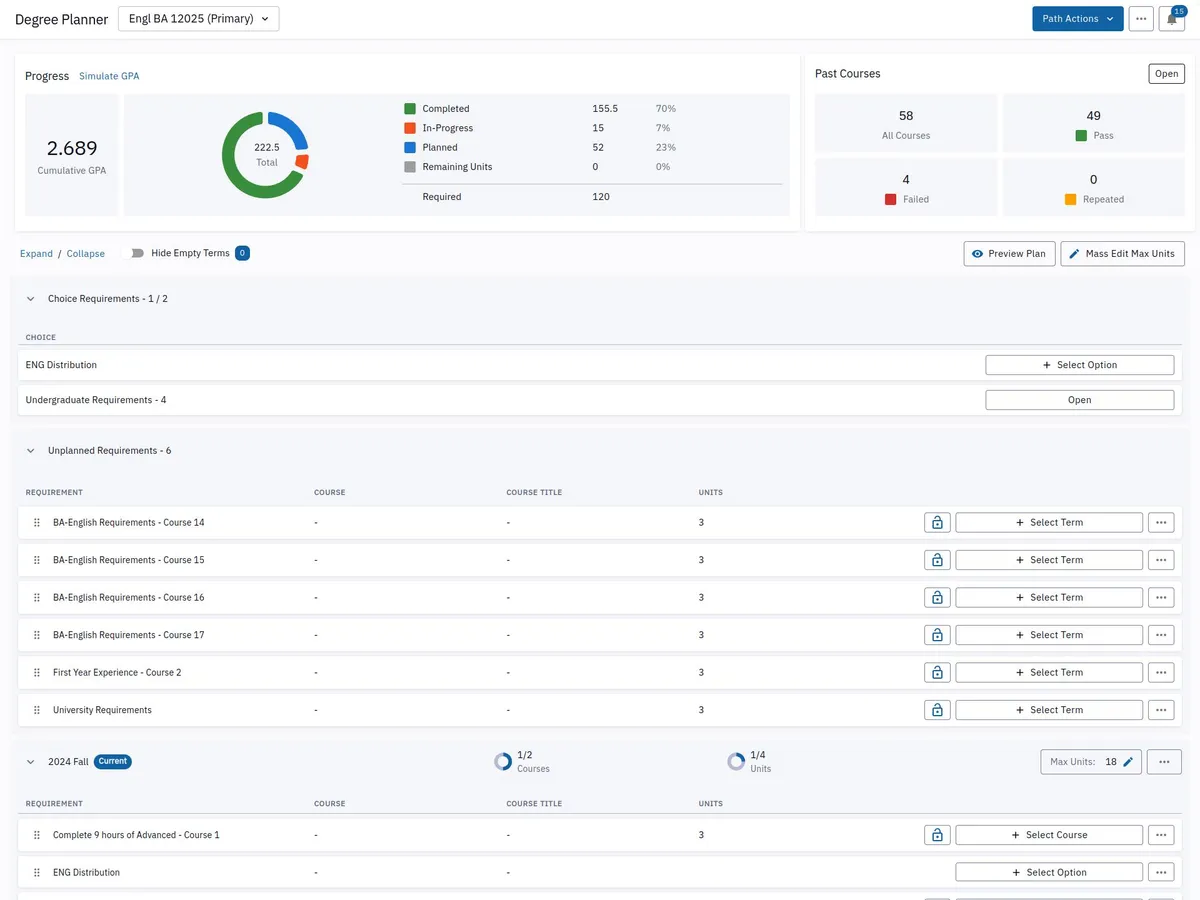
Task: Toggle lock for Complete 9 hours of Advanced Course 1
Action: pos(937,835)
